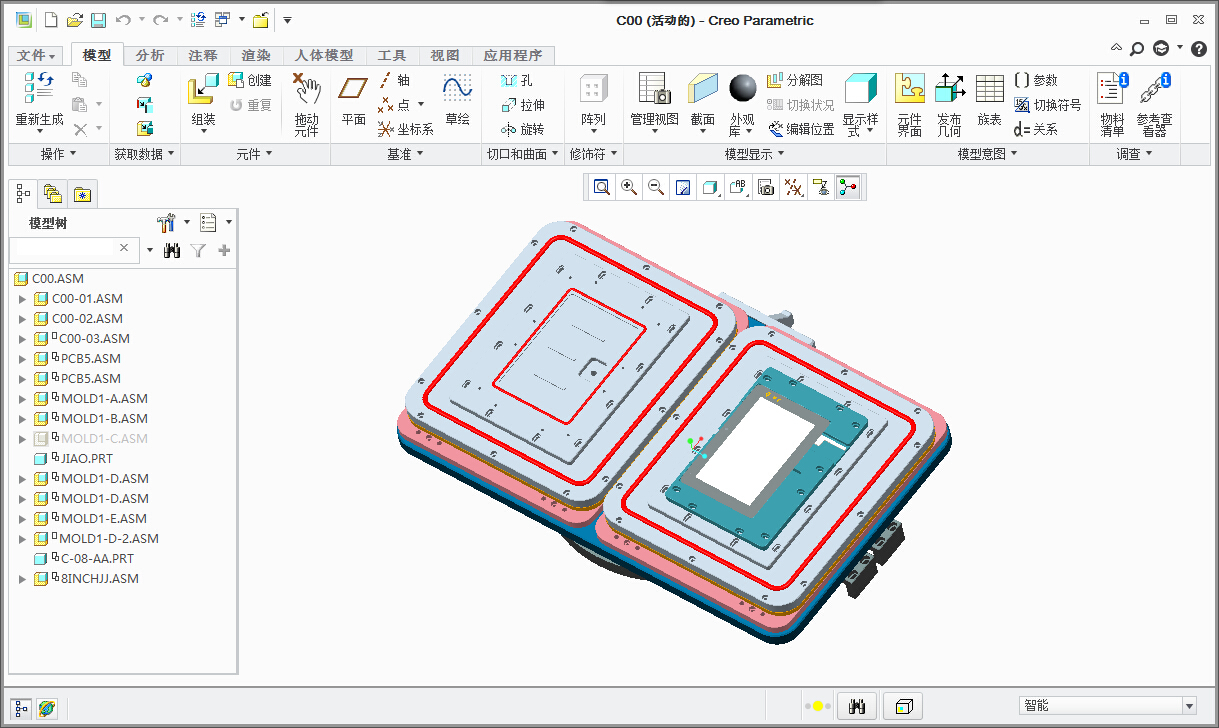
Task: Click the New file icon
Action: click(51, 20)
